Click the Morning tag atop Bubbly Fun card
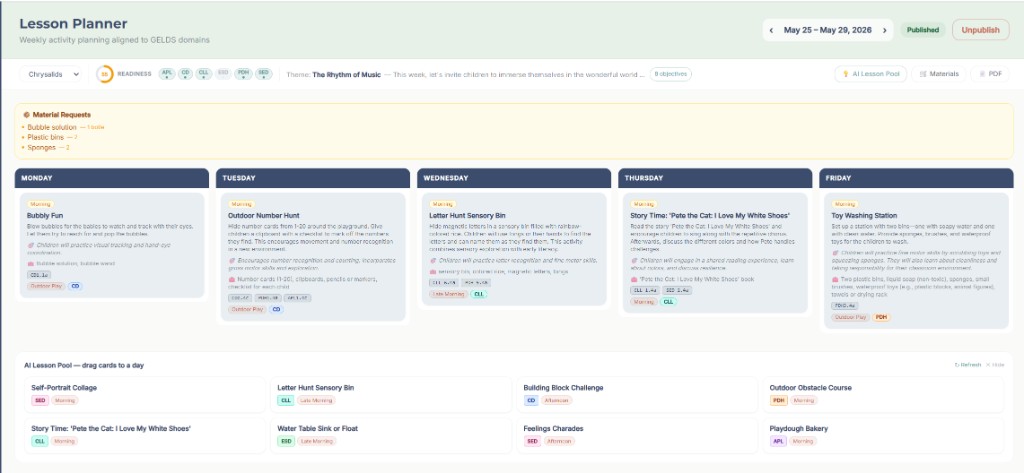 coord(40,204)
